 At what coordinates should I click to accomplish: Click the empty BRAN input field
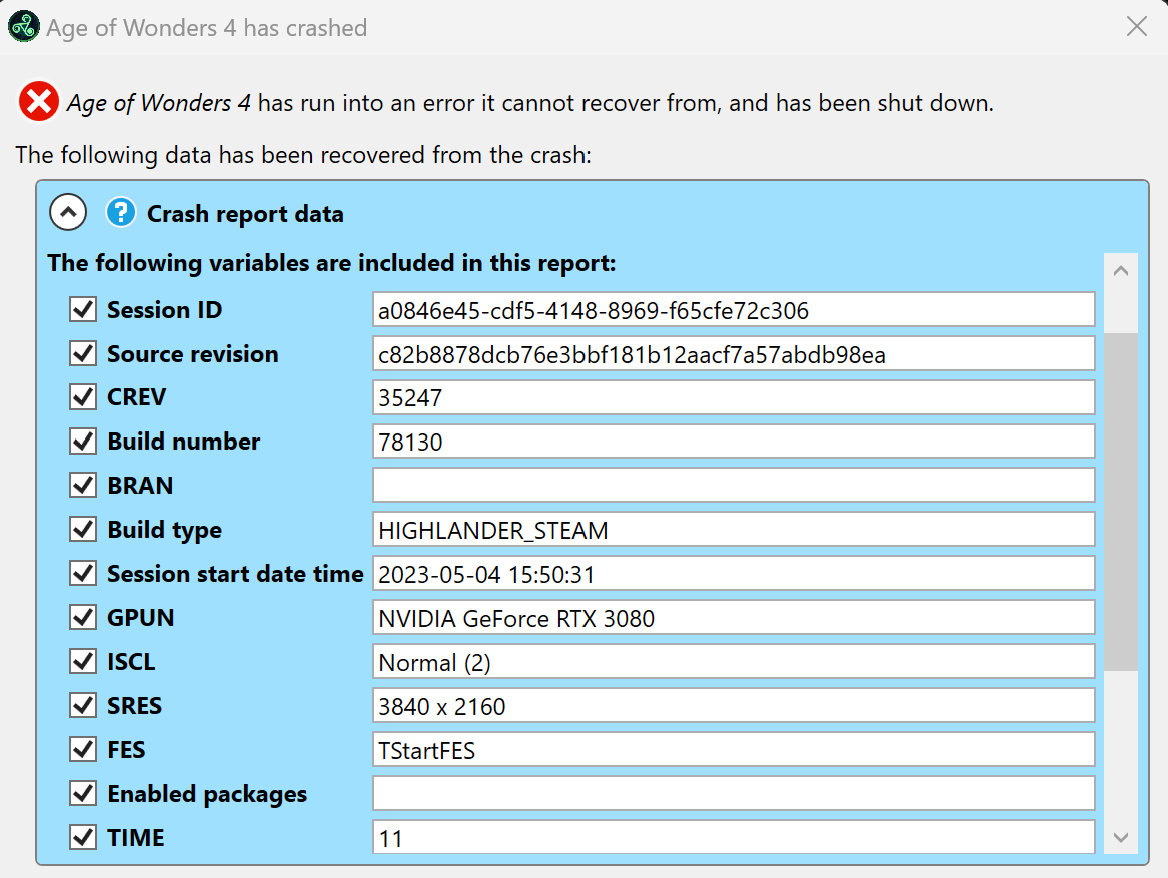tap(733, 485)
